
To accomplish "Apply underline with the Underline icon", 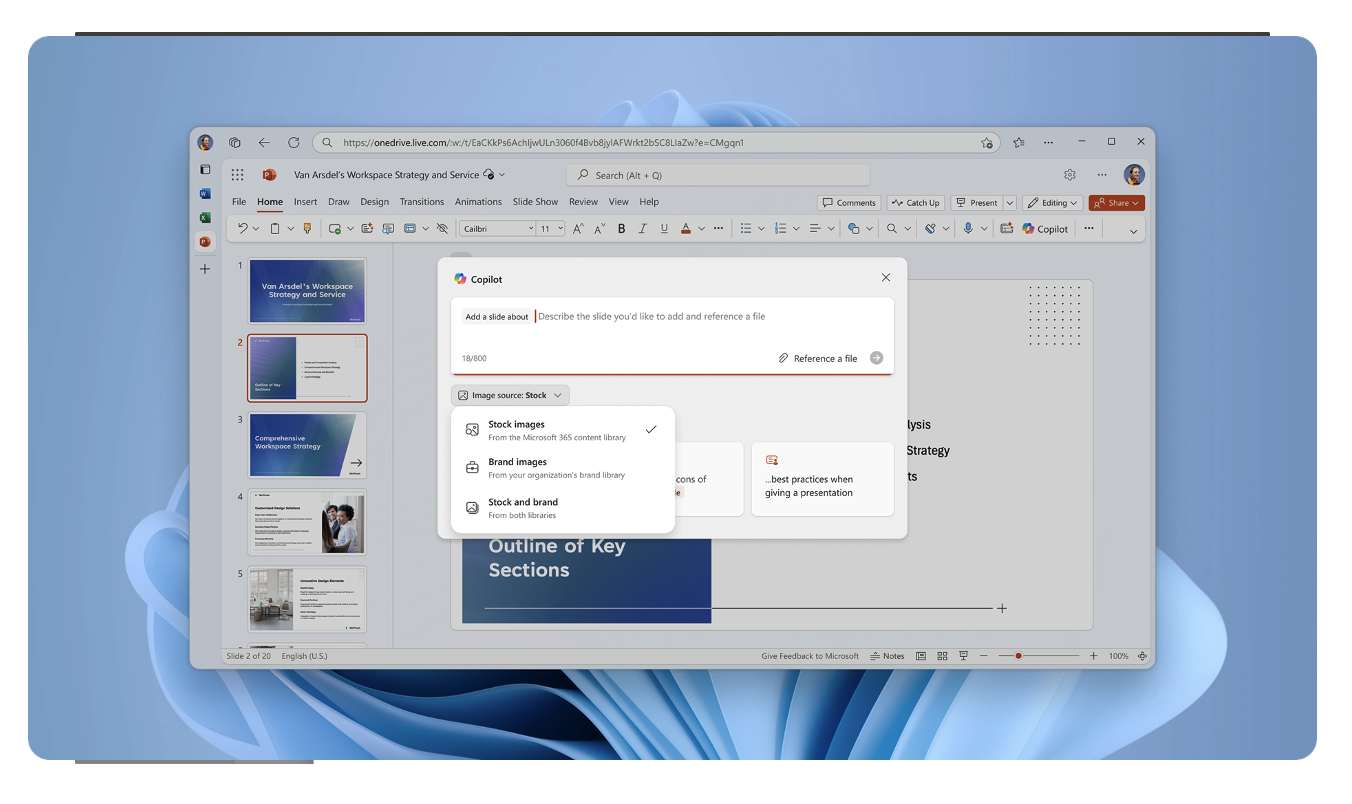I will click(664, 229).
